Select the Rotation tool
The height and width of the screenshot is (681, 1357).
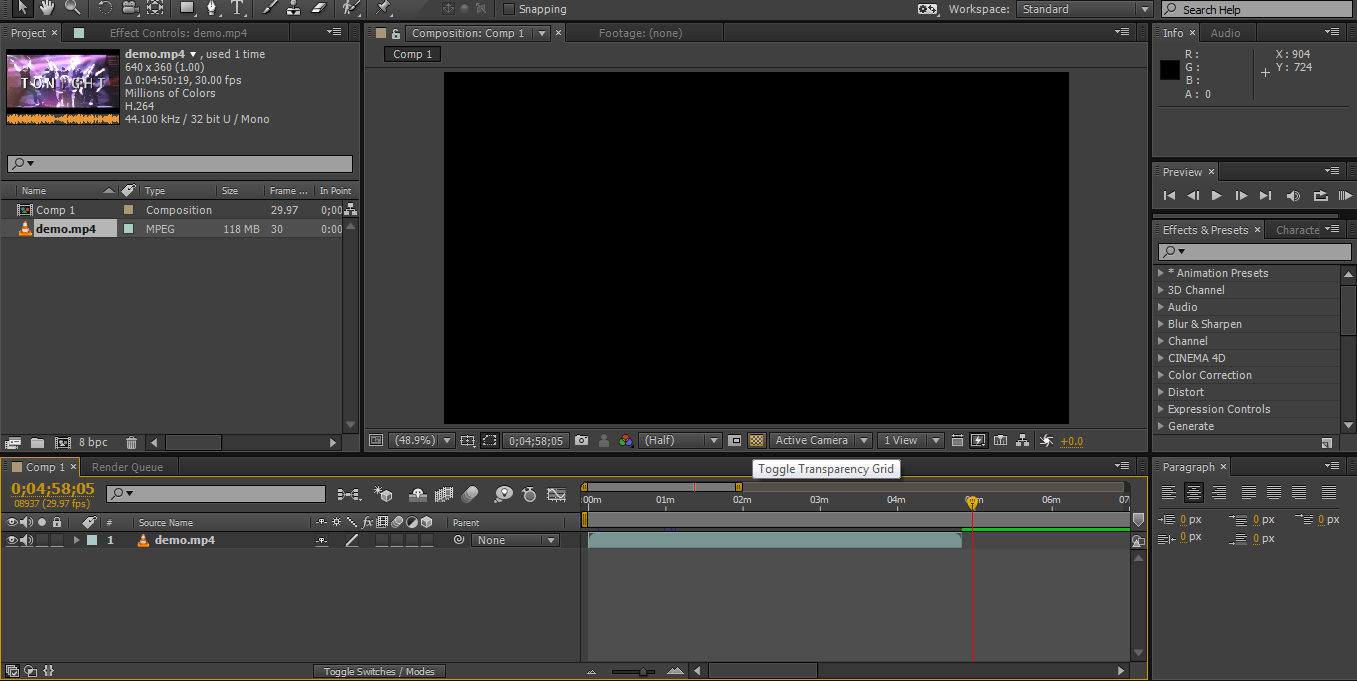pos(105,8)
